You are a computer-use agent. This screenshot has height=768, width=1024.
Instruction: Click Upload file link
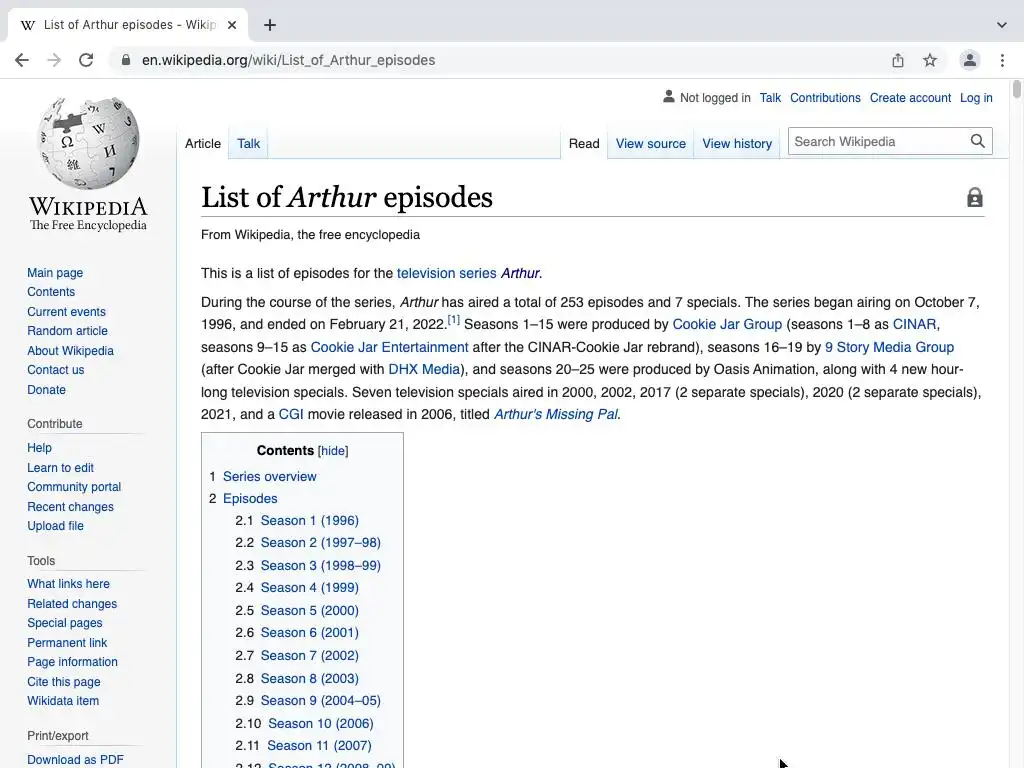[55, 526]
